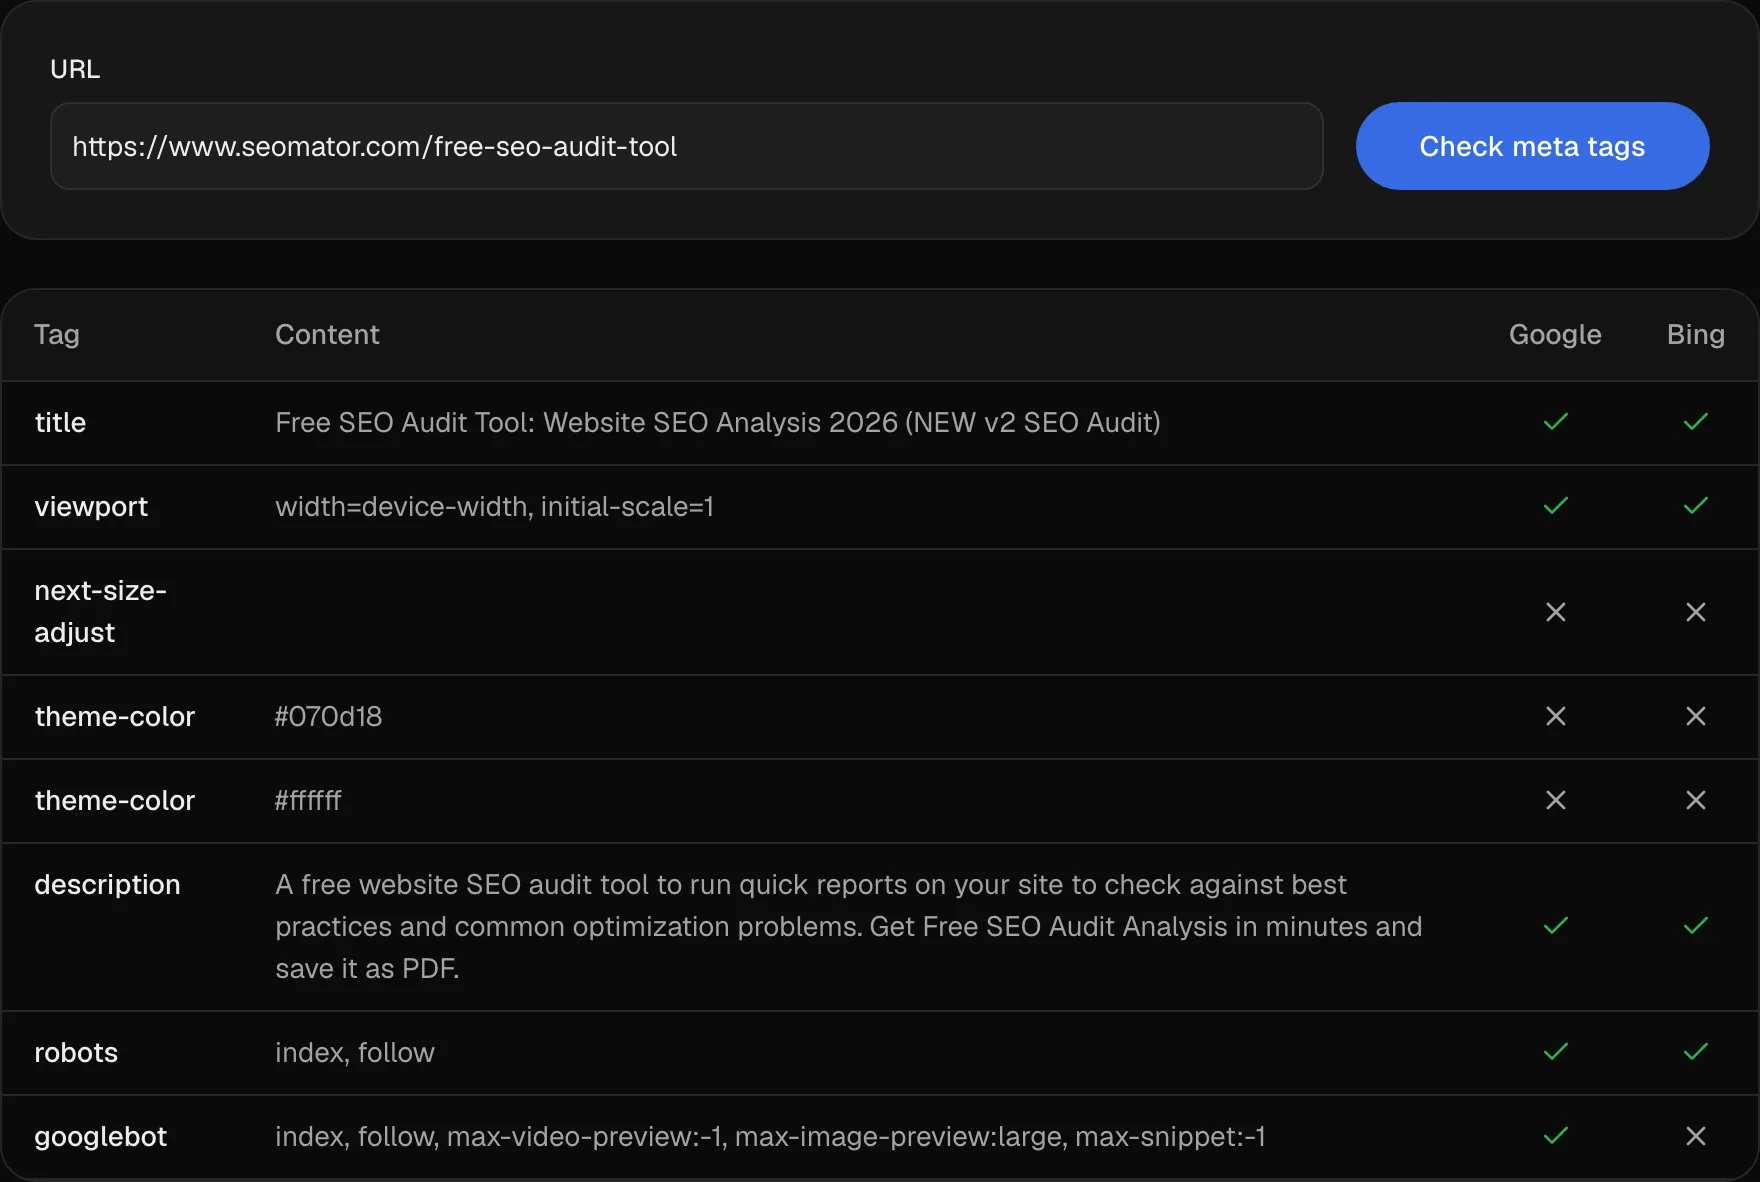Click the Google X icon for theme-color #ffffff
This screenshot has height=1182, width=1760.
pos(1556,800)
